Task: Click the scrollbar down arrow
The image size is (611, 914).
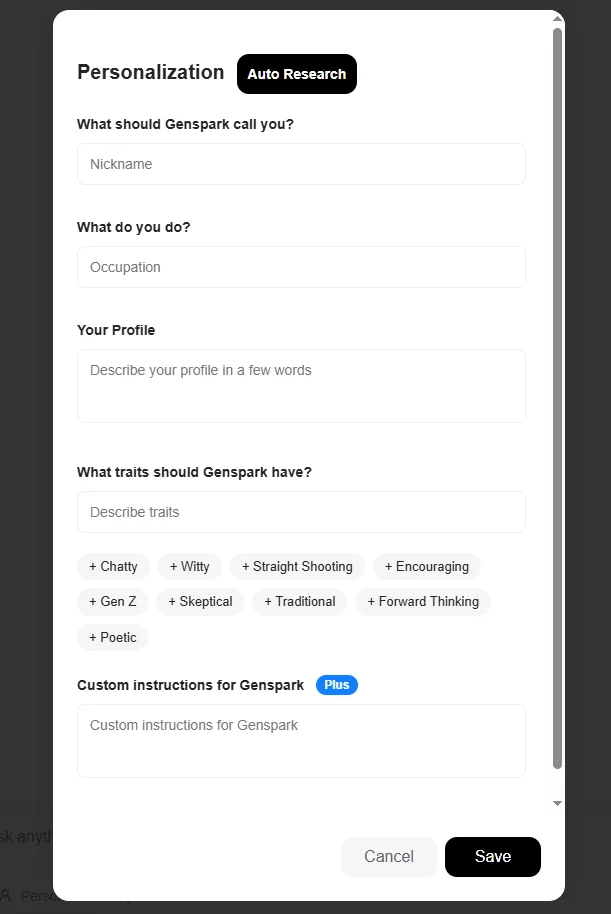Action: tap(557, 803)
